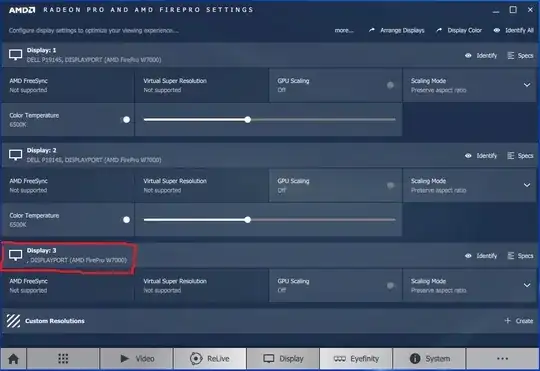Screen dimensions: 540x371
Task: Go to the System tab
Action: point(429,359)
